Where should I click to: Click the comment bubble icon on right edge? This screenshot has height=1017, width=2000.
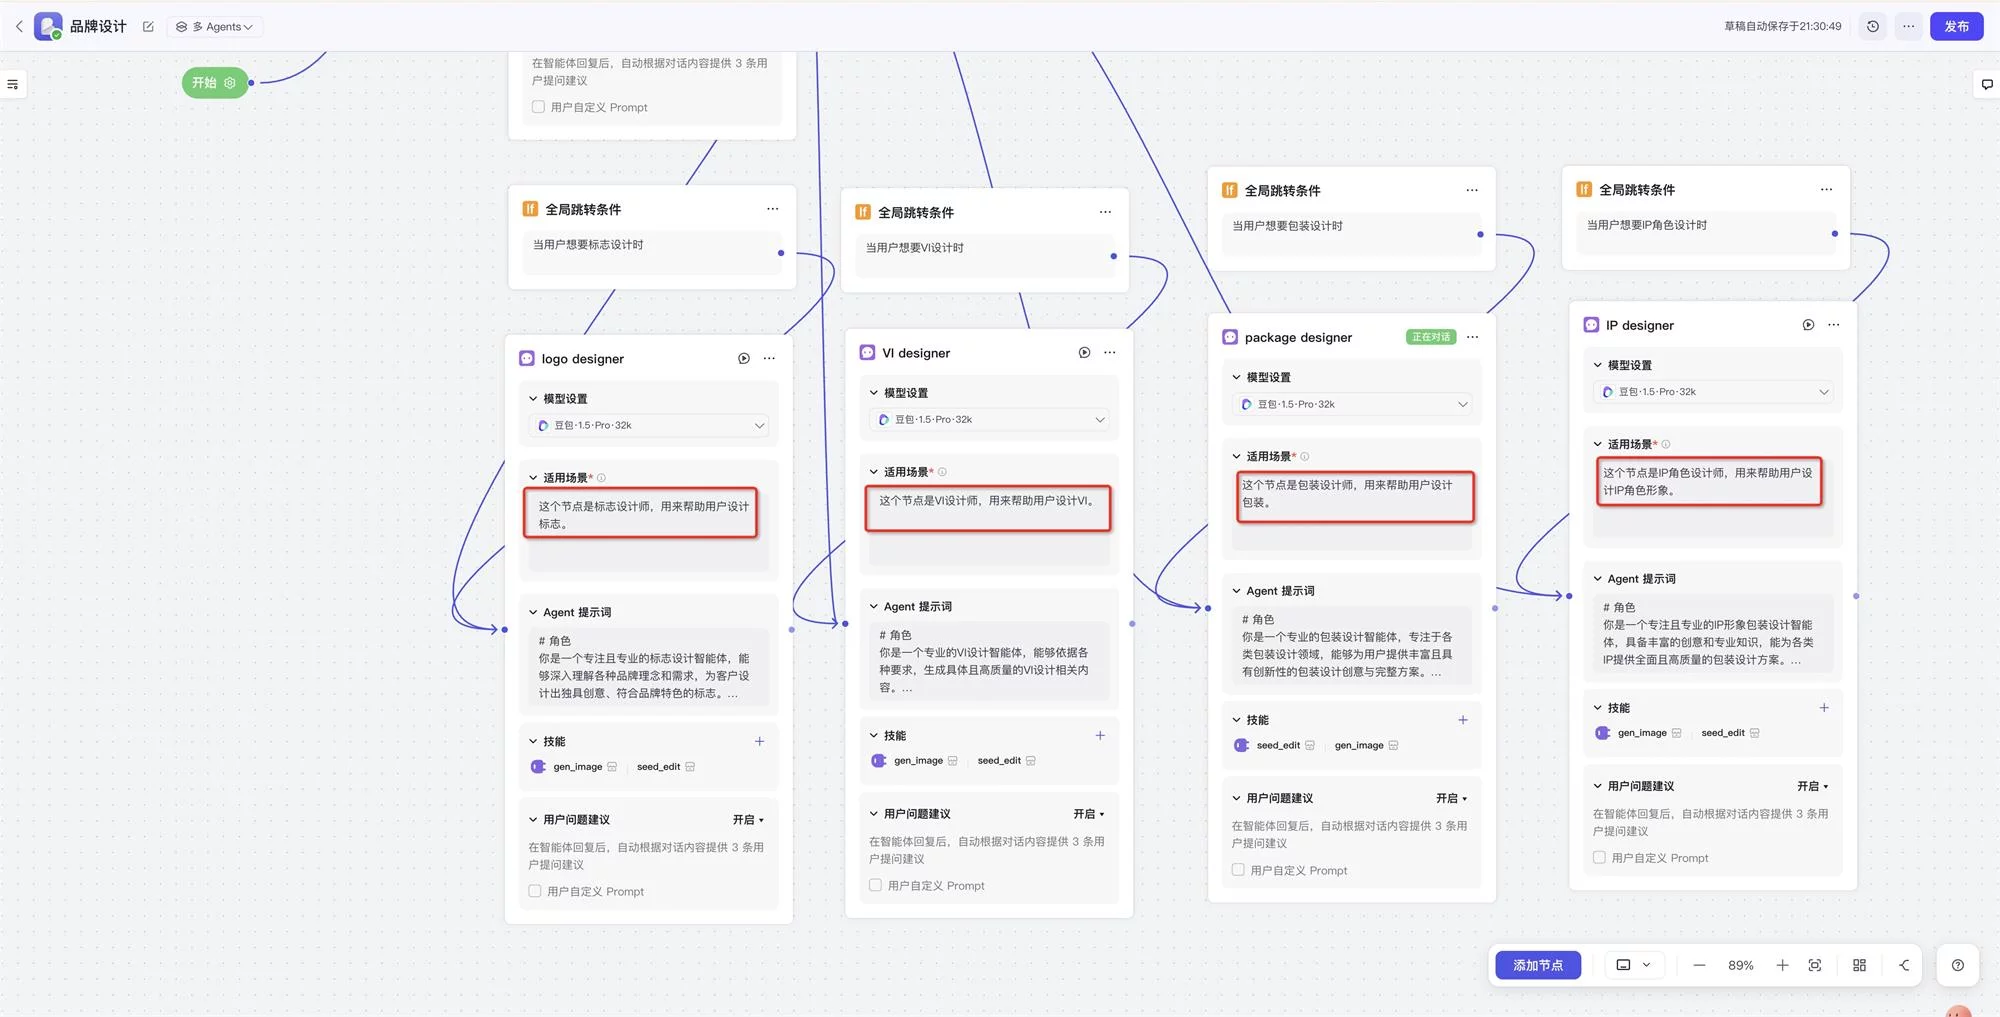click(x=1986, y=84)
